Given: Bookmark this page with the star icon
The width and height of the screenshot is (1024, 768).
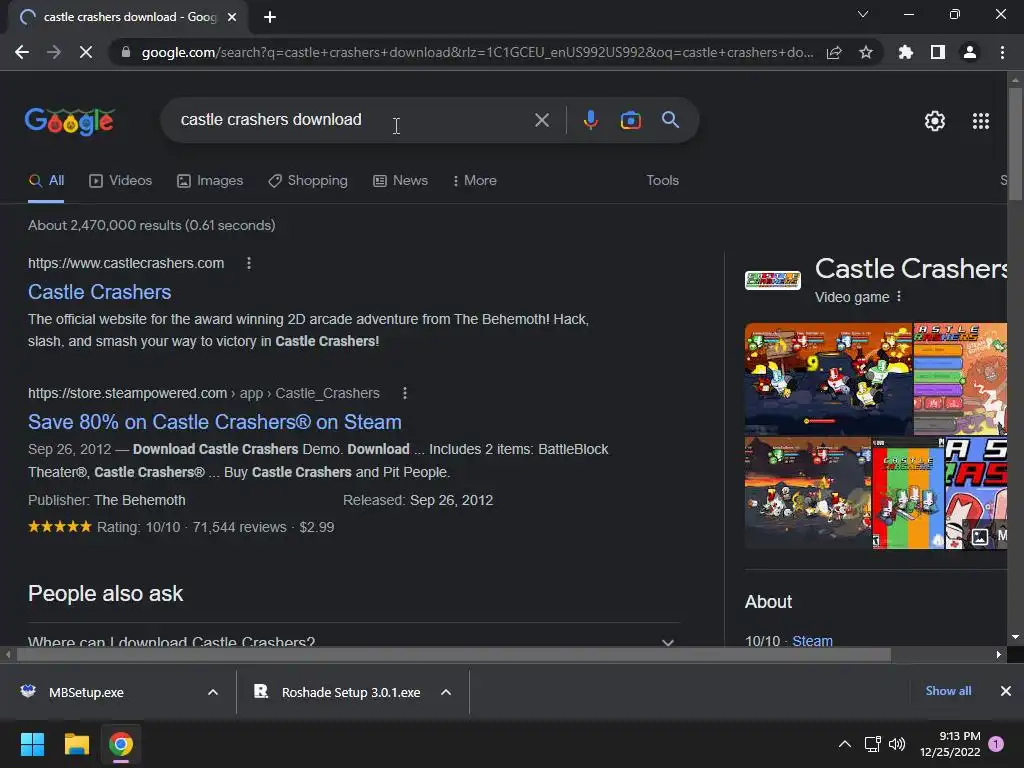Looking at the screenshot, I should [x=866, y=52].
